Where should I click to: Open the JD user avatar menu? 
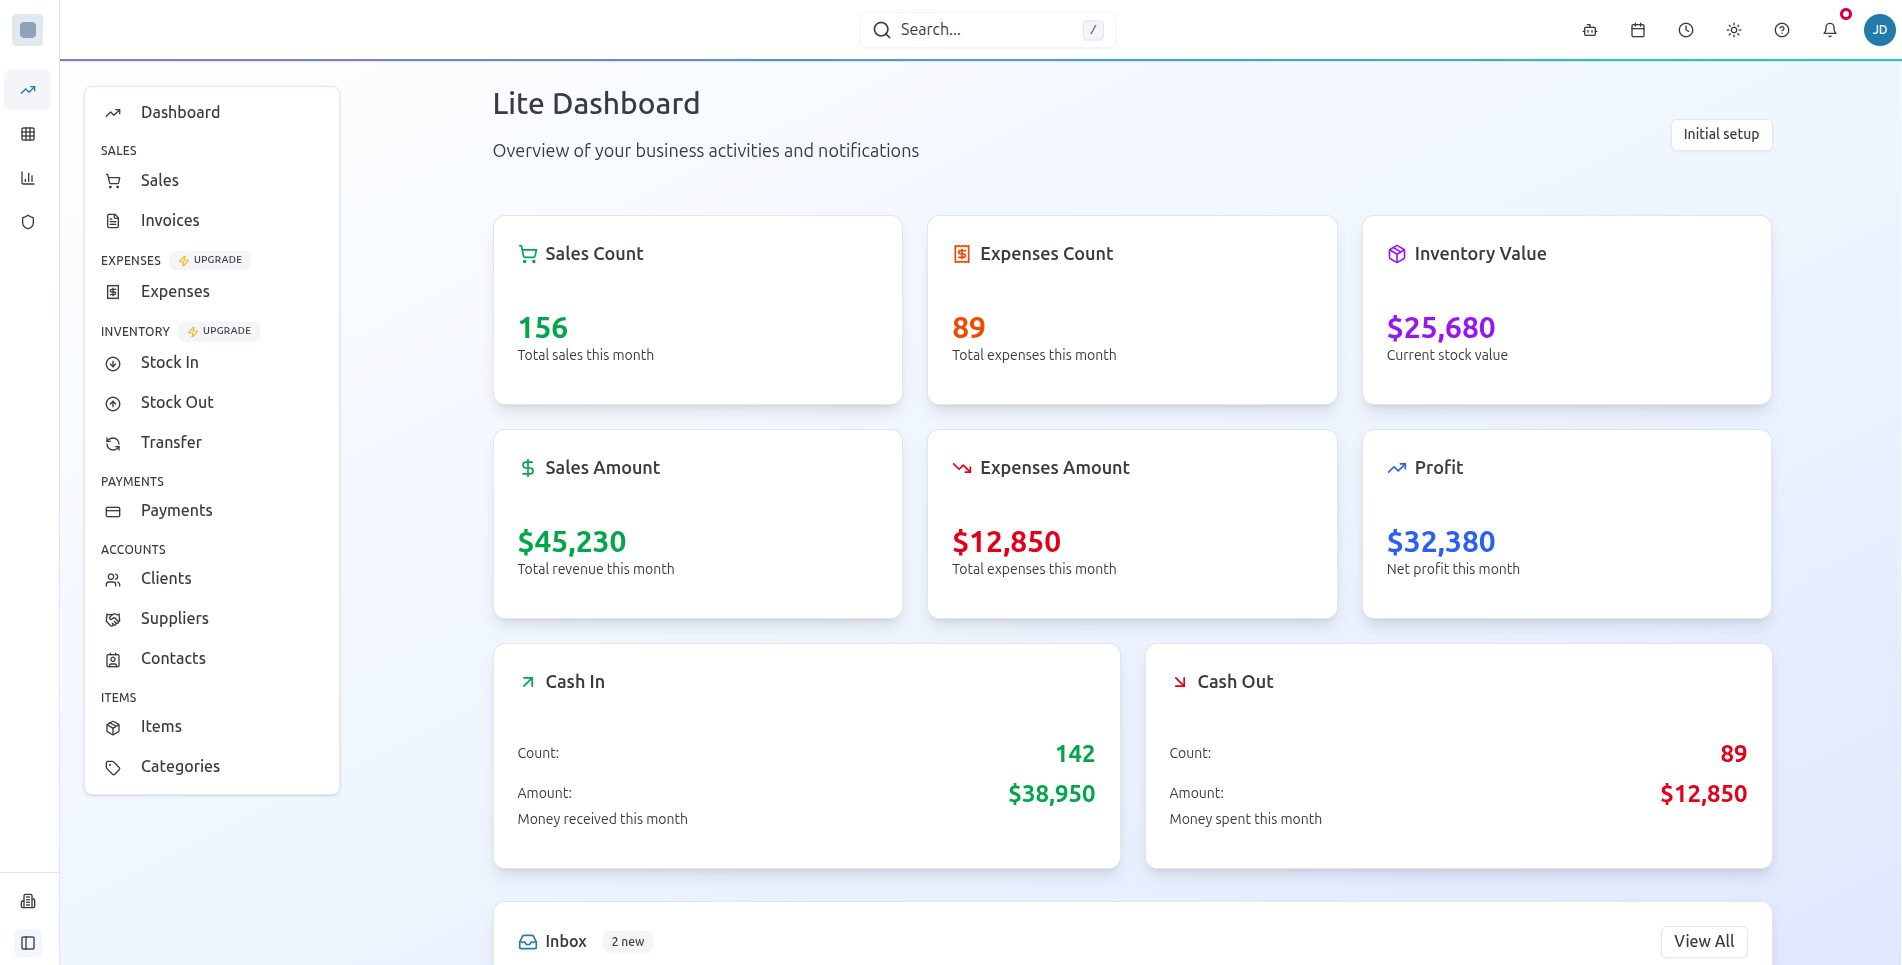(x=1880, y=30)
